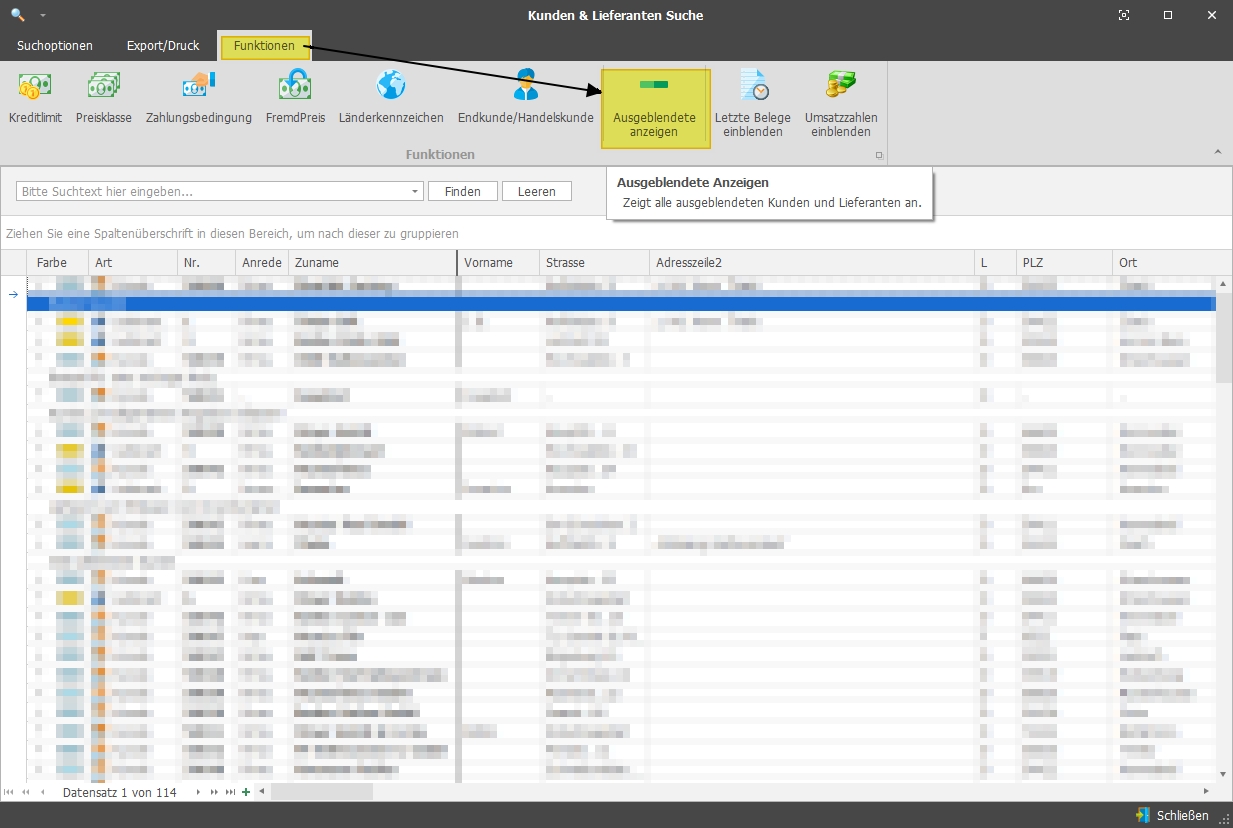
Task: Sort by the Vorname column header
Action: (498, 262)
